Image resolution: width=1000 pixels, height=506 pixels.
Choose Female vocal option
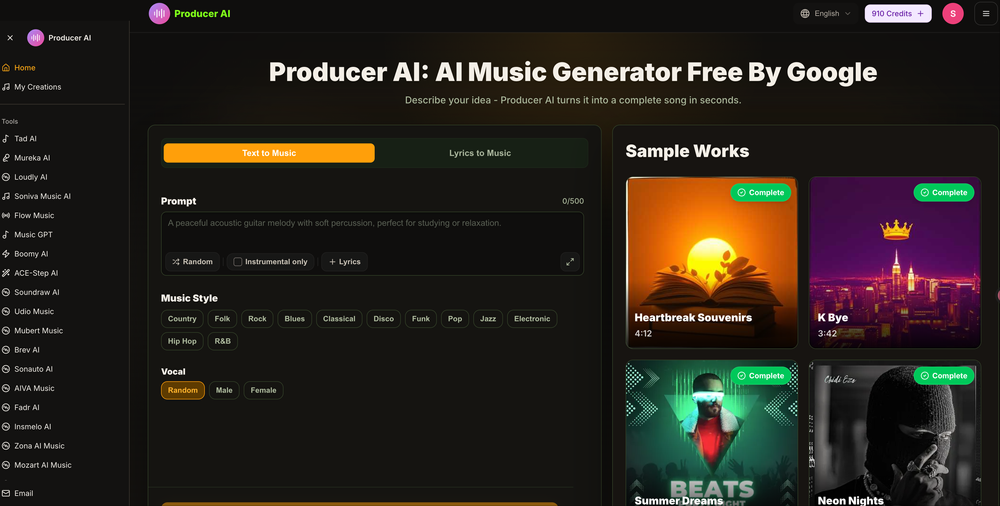263,391
